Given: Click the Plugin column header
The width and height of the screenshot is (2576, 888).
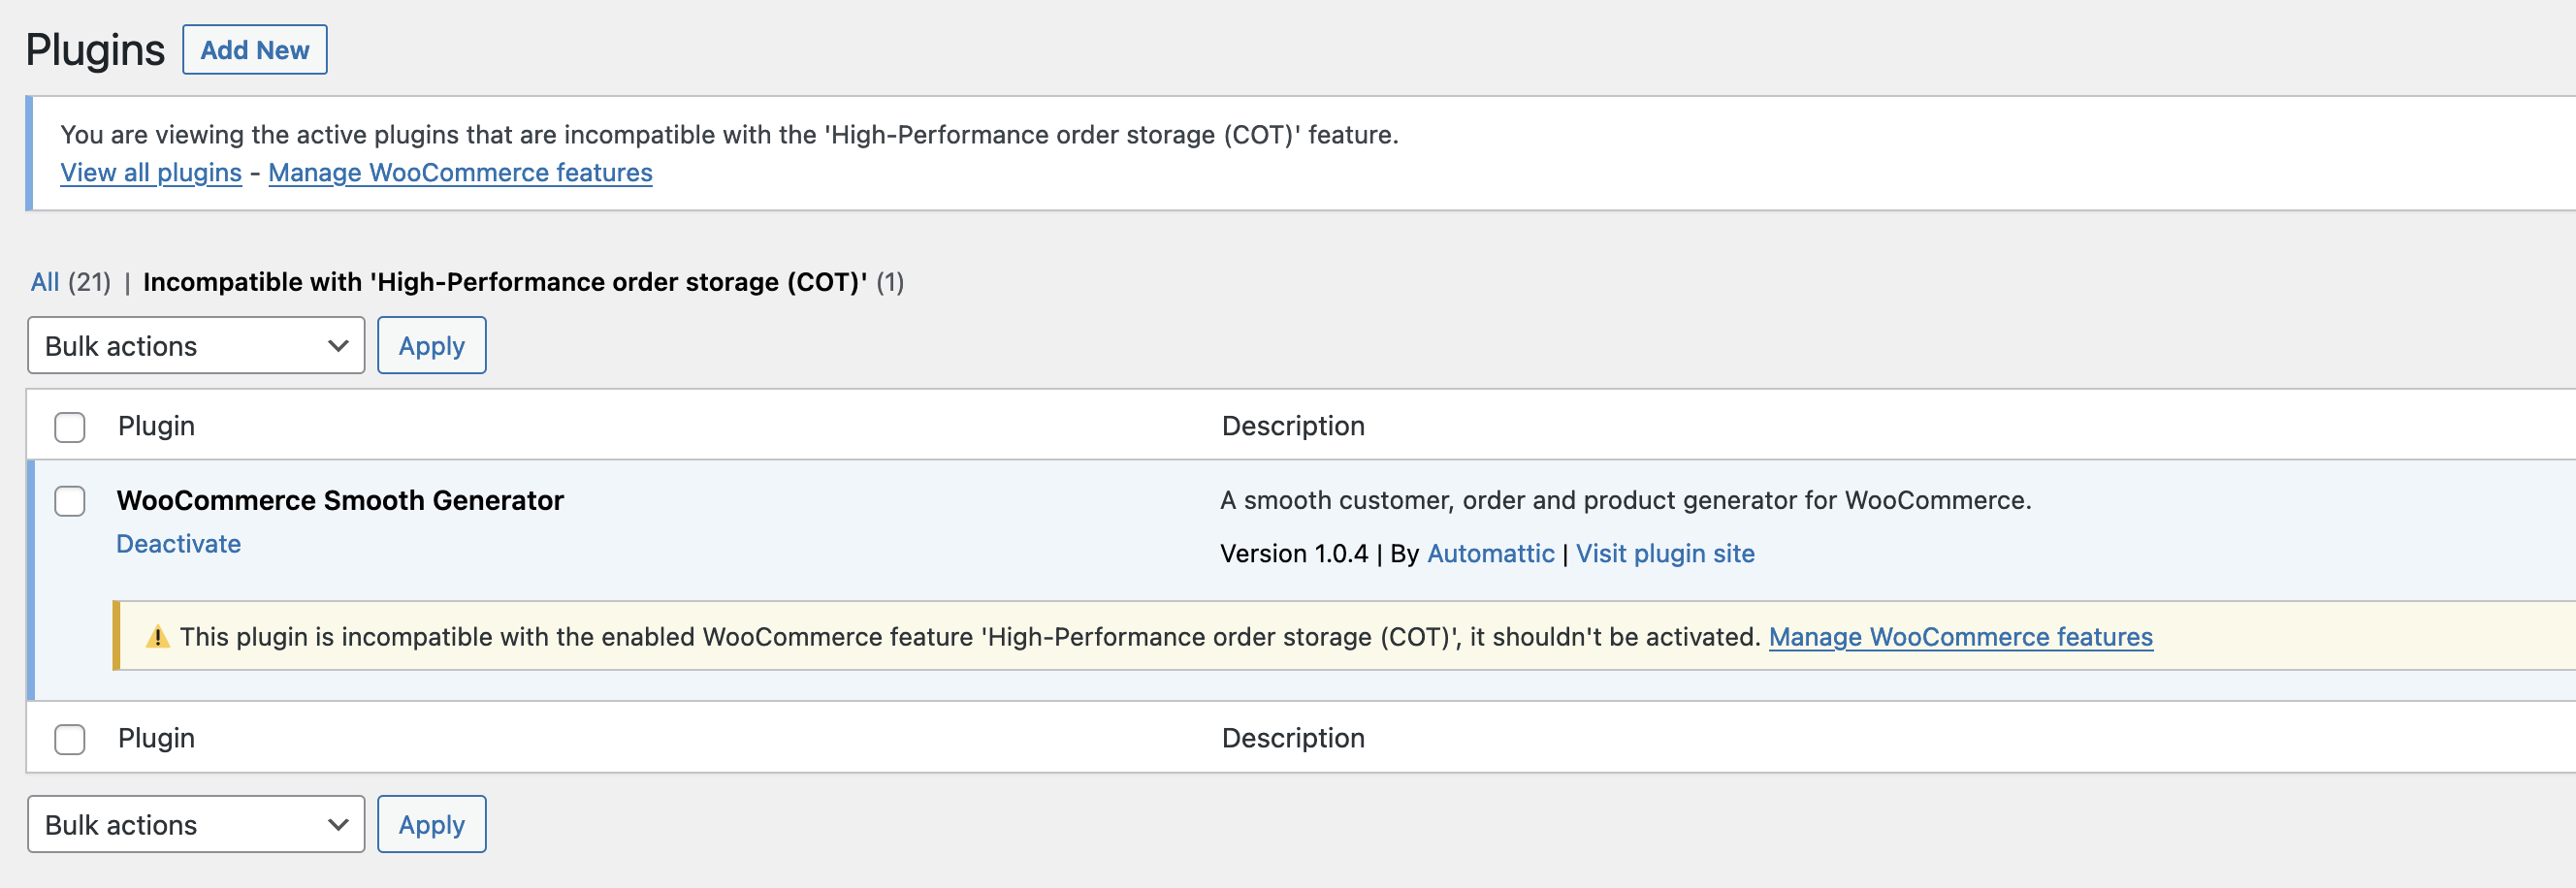Looking at the screenshot, I should coord(156,425).
